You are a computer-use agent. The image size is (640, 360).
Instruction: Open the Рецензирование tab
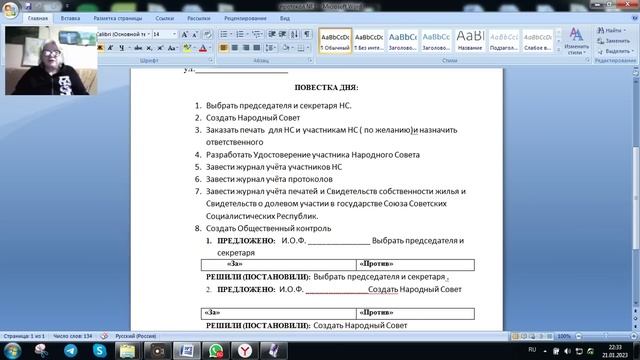click(x=245, y=18)
